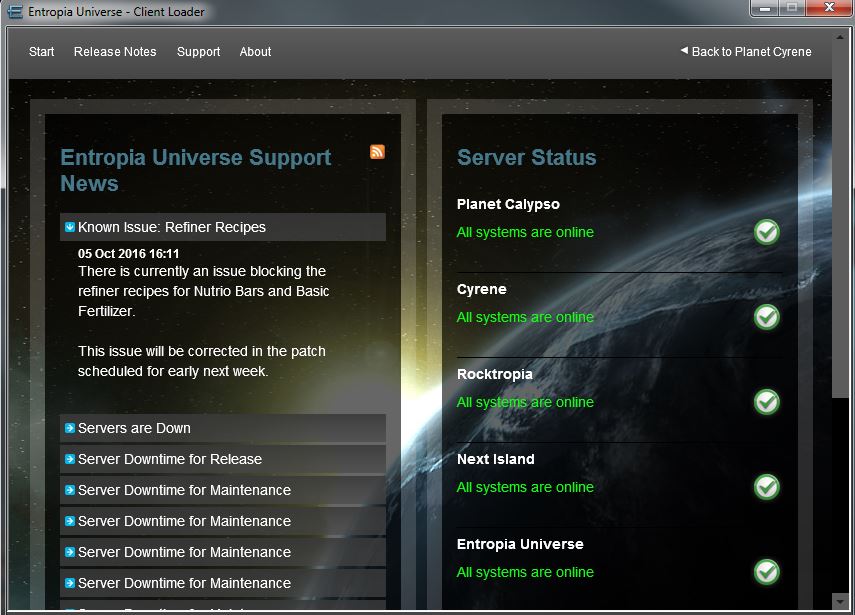Viewport: 855px width, 615px height.
Task: Click the Server Status heading
Action: click(x=527, y=158)
